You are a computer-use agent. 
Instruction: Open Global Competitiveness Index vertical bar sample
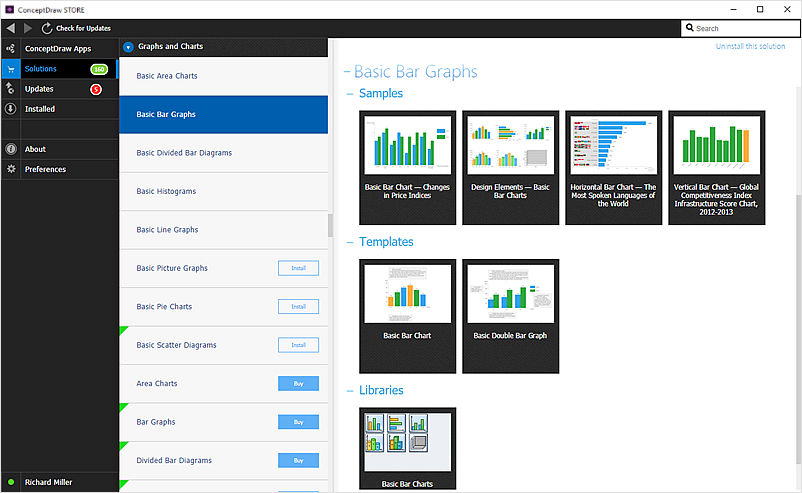click(x=717, y=168)
